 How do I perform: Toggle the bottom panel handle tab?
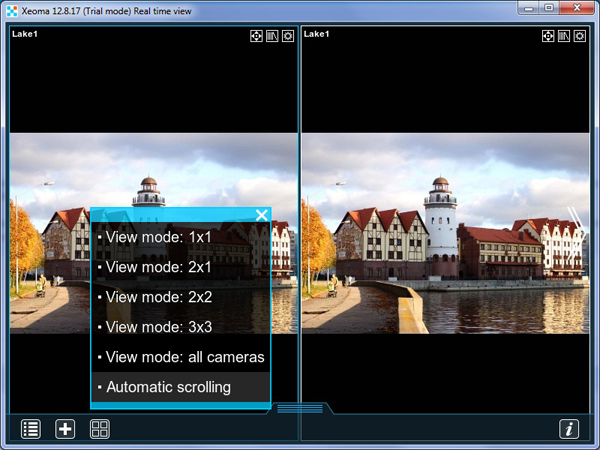(300, 409)
